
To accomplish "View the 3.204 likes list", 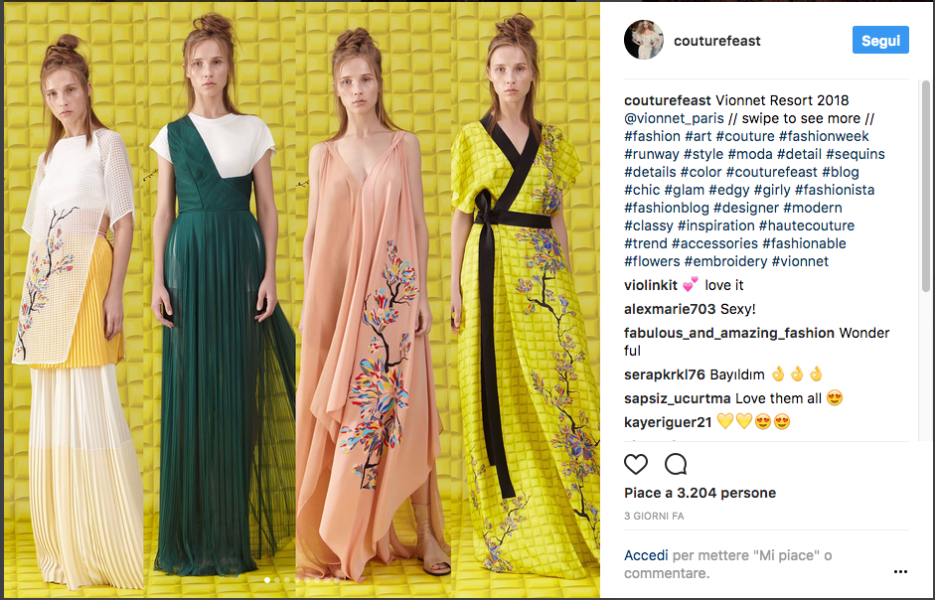I will click(699, 493).
